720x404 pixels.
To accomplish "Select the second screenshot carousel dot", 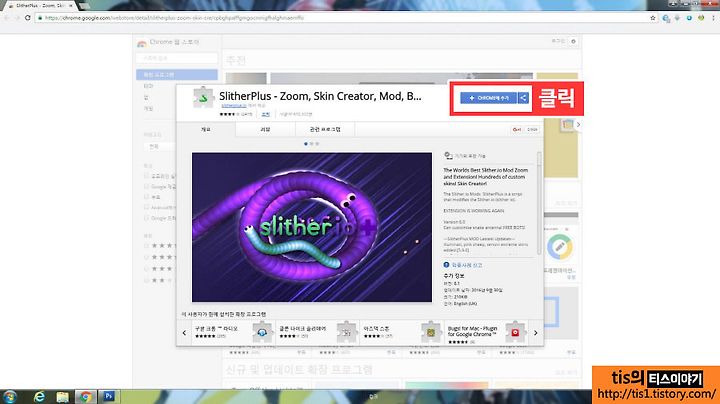I will tap(311, 144).
